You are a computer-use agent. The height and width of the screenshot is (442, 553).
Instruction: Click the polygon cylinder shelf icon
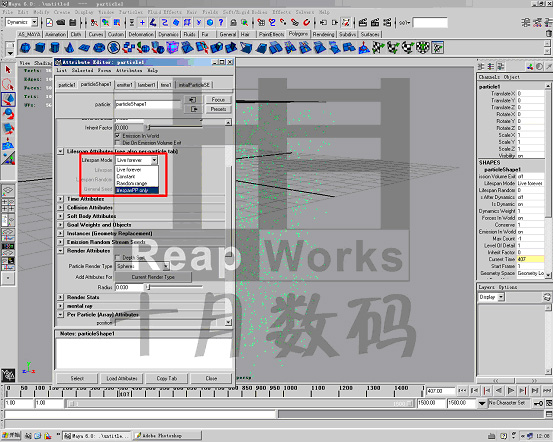tap(55, 48)
